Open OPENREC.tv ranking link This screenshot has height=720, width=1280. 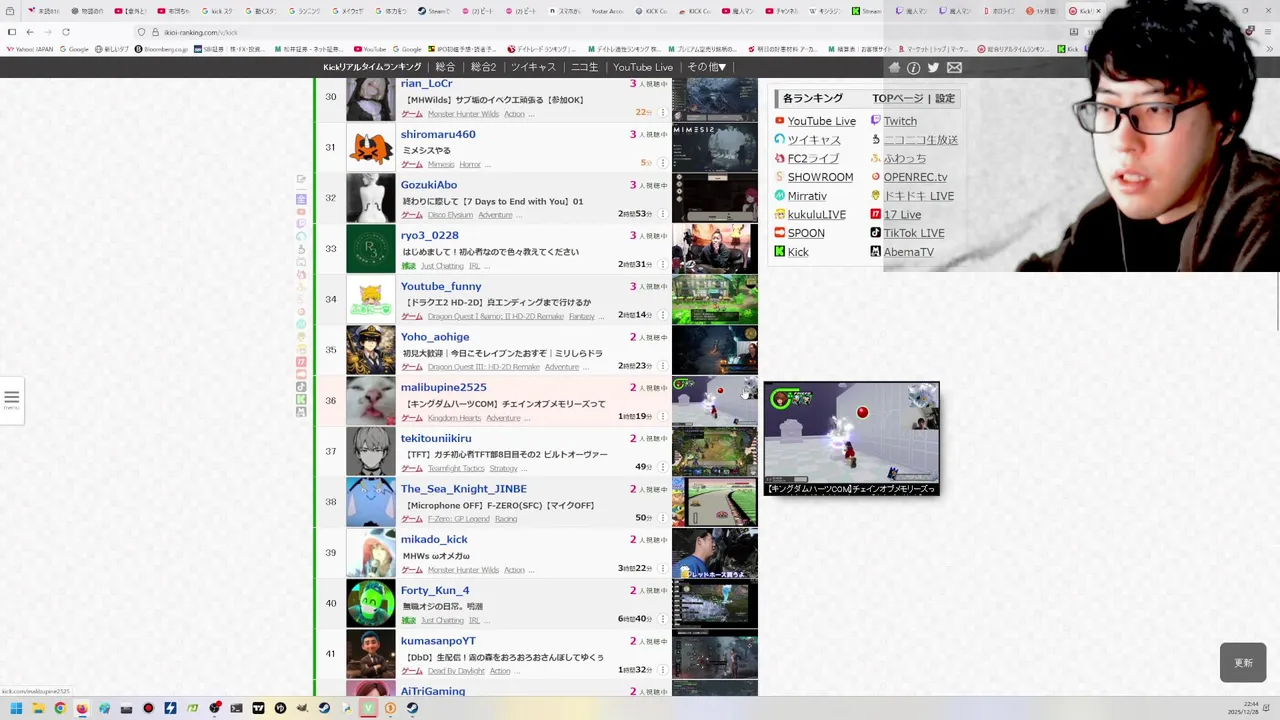point(915,177)
